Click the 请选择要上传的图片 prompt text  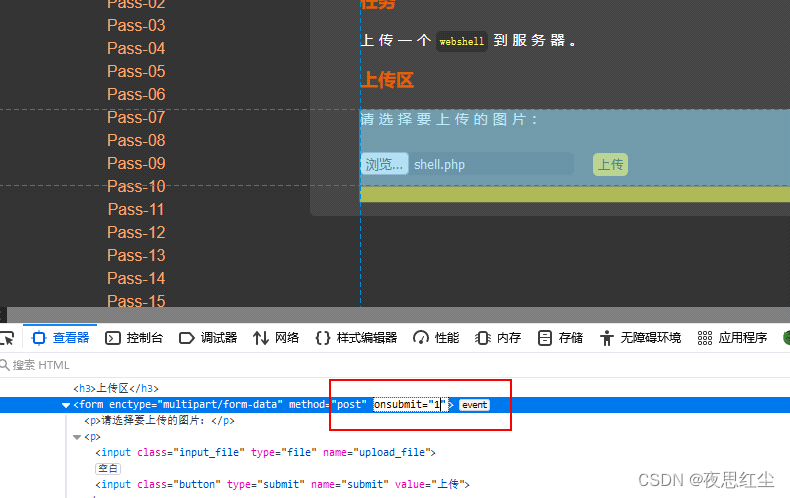click(449, 119)
